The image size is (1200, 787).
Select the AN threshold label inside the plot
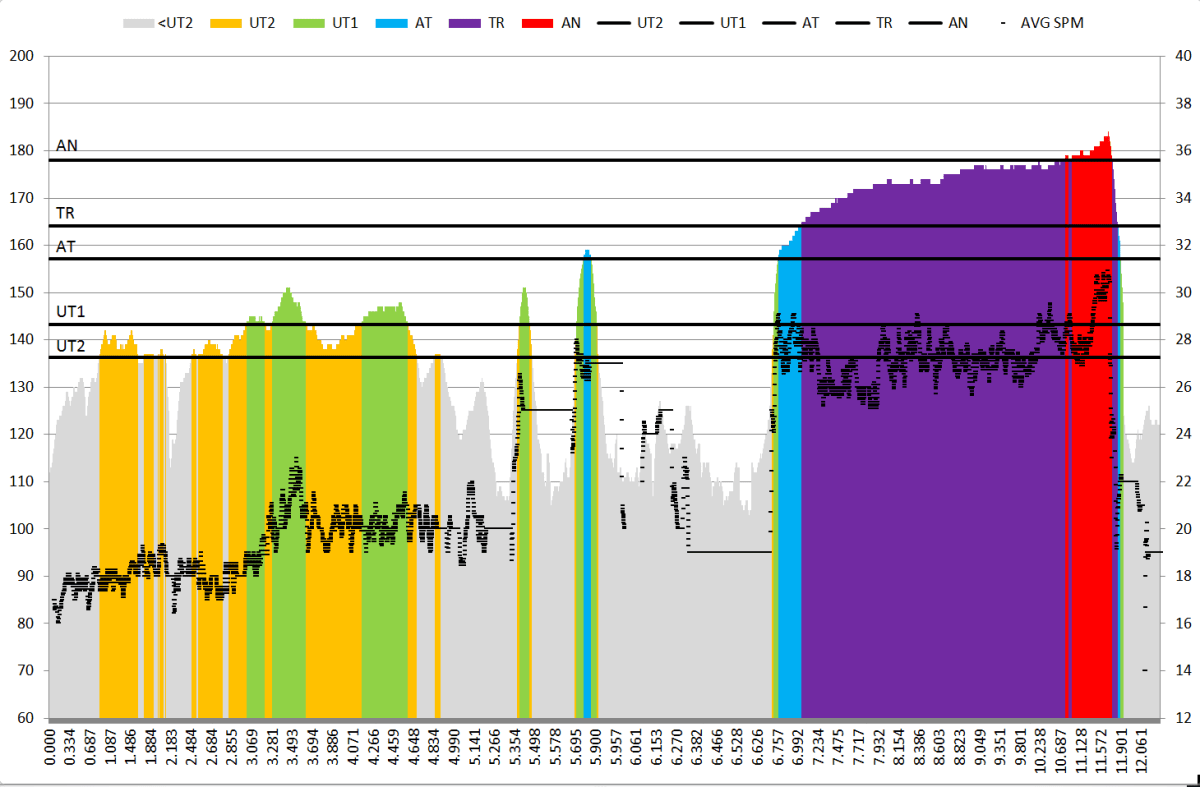point(67,146)
